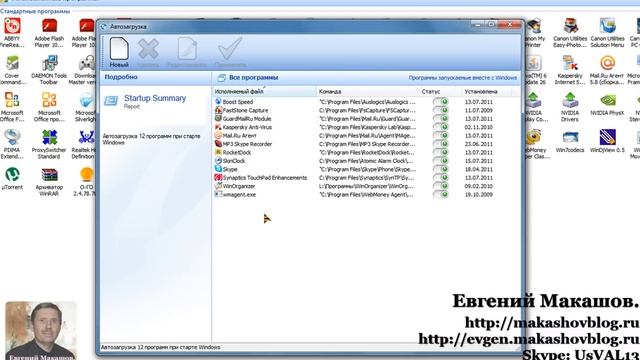Image resolution: width=640 pixels, height=360 pixels.
Task: Close the Автозагрузка window
Action: pos(510,25)
